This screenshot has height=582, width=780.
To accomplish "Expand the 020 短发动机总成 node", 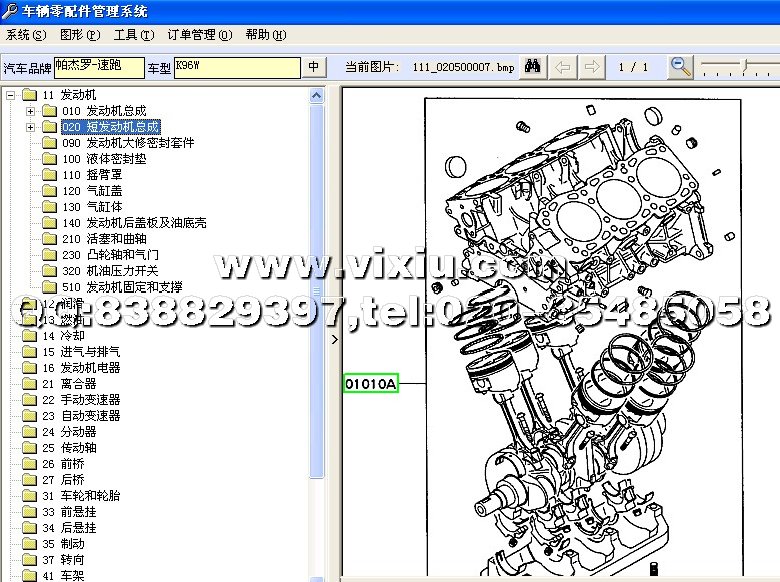I will tap(31, 127).
